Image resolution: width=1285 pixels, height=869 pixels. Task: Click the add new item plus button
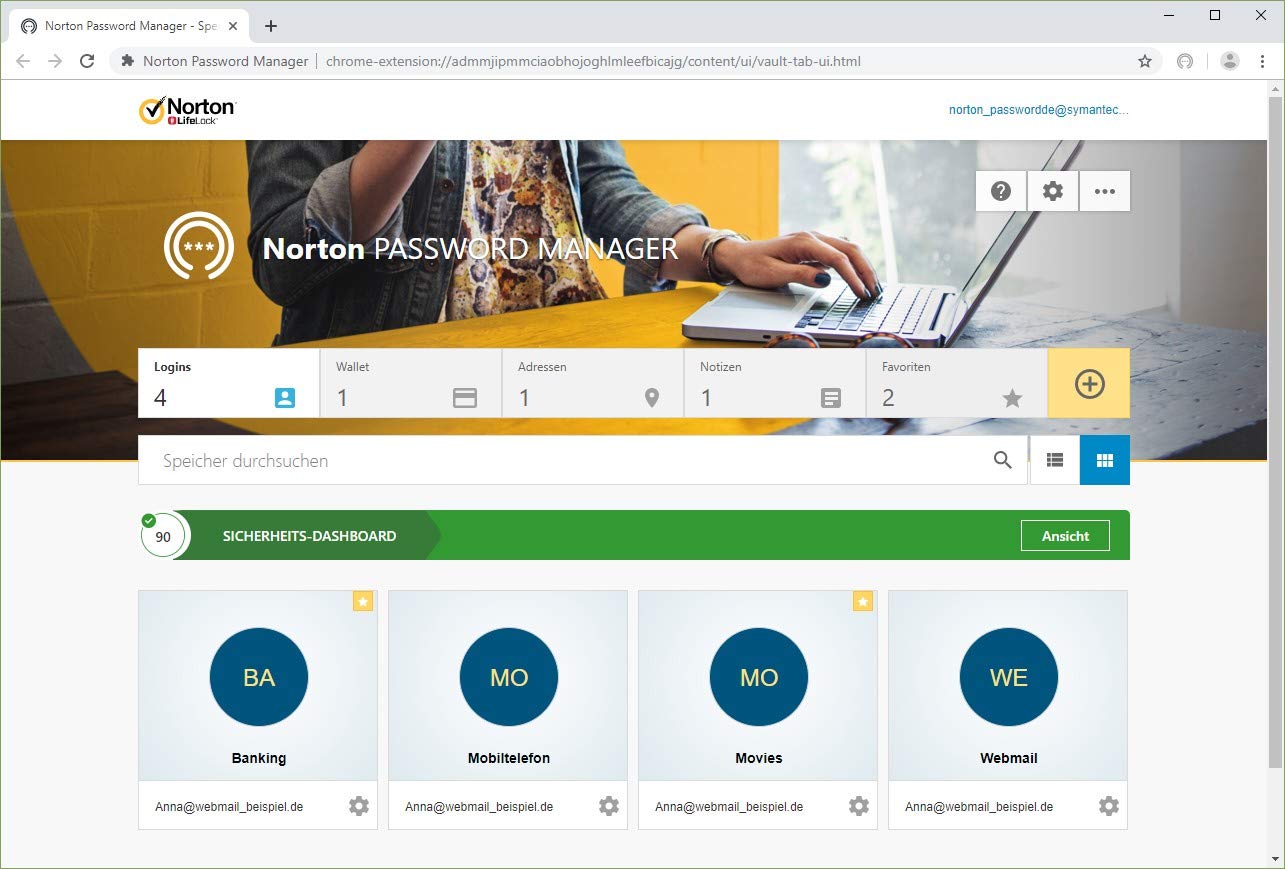1089,383
